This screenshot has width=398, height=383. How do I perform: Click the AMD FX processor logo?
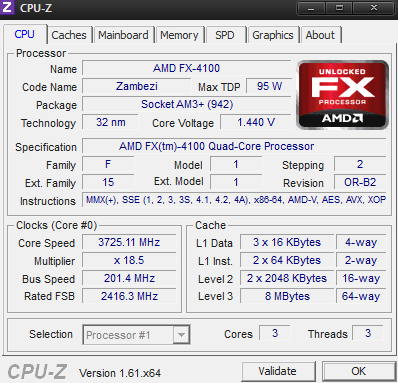(342, 95)
